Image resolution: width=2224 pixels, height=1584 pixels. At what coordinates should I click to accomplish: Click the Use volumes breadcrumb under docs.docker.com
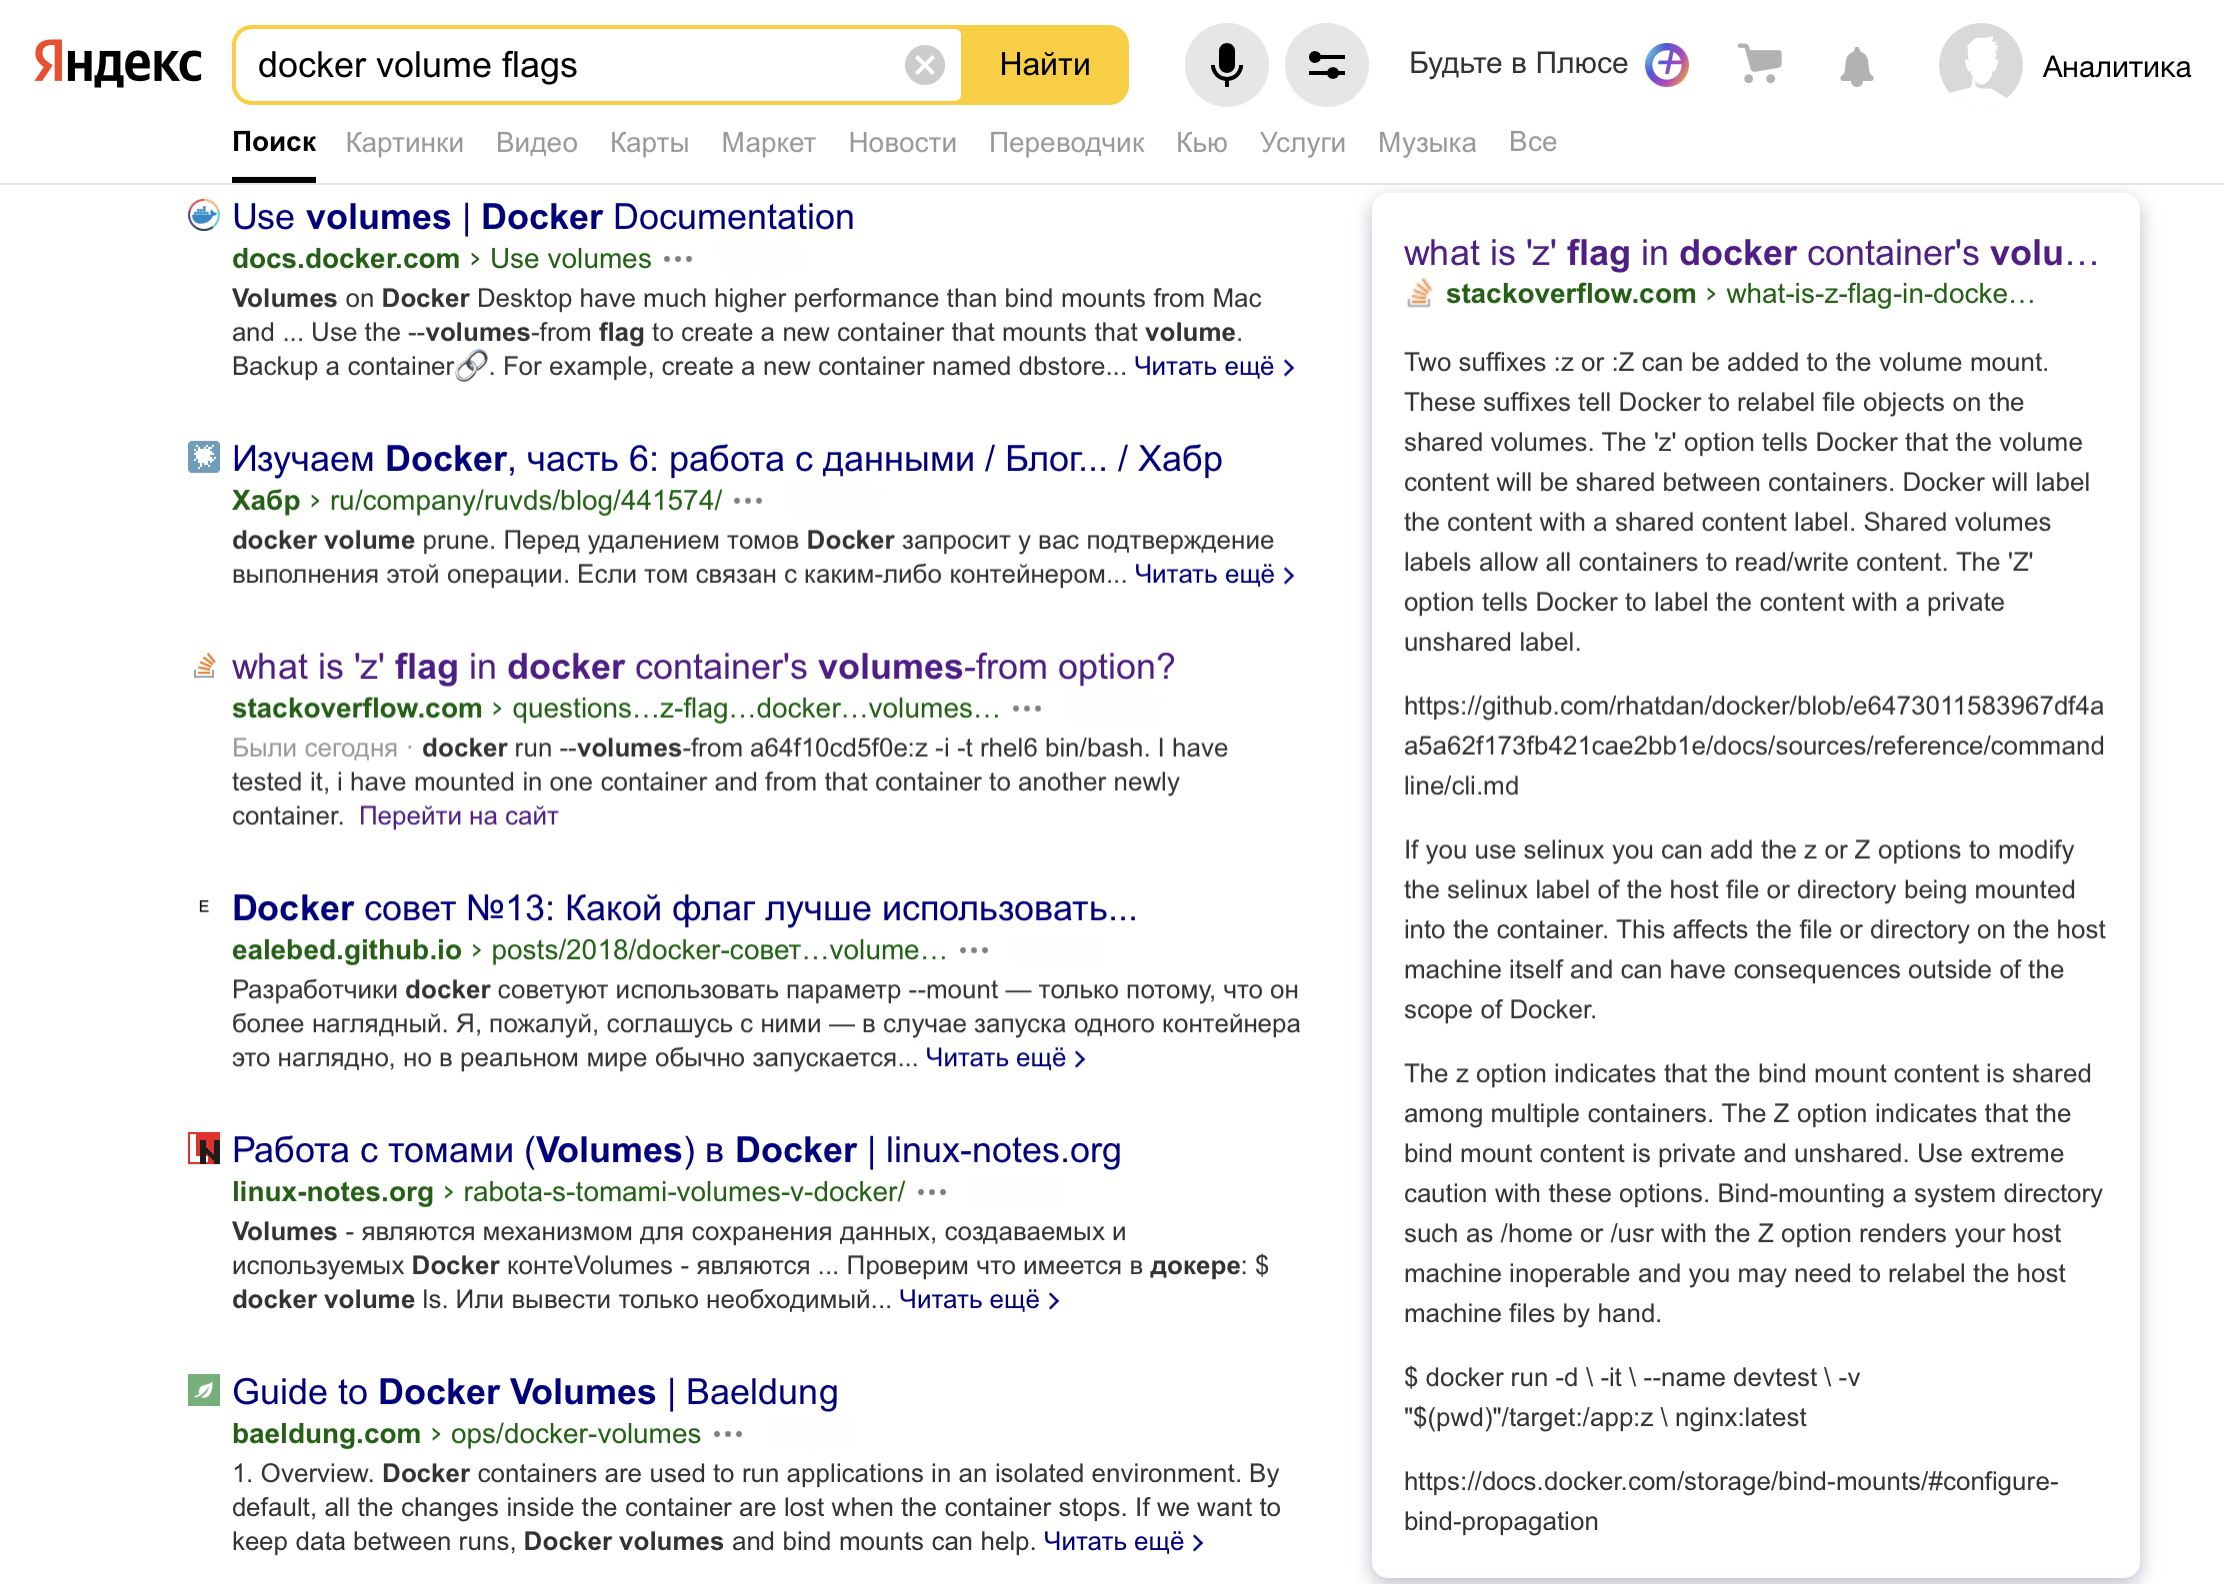click(571, 259)
